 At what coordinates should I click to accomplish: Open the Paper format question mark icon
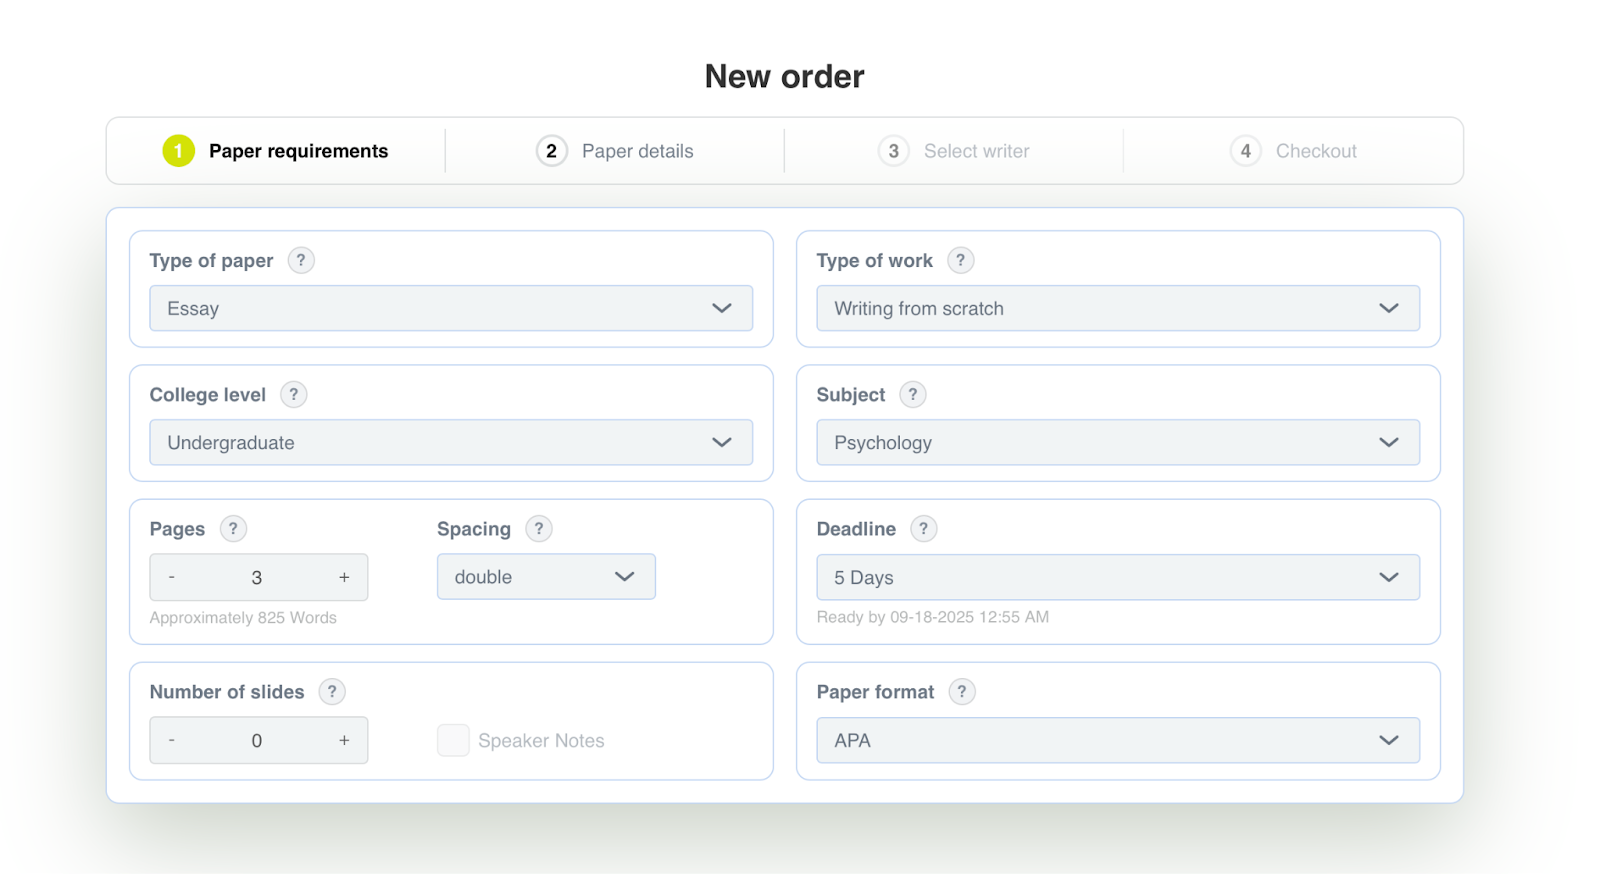[962, 691]
